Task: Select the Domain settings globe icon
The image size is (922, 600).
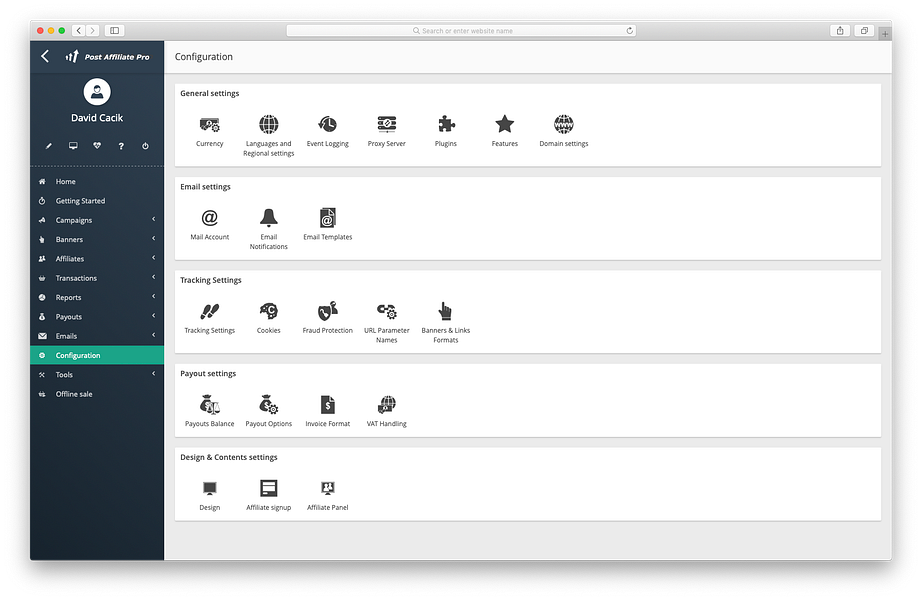Action: pos(563,125)
